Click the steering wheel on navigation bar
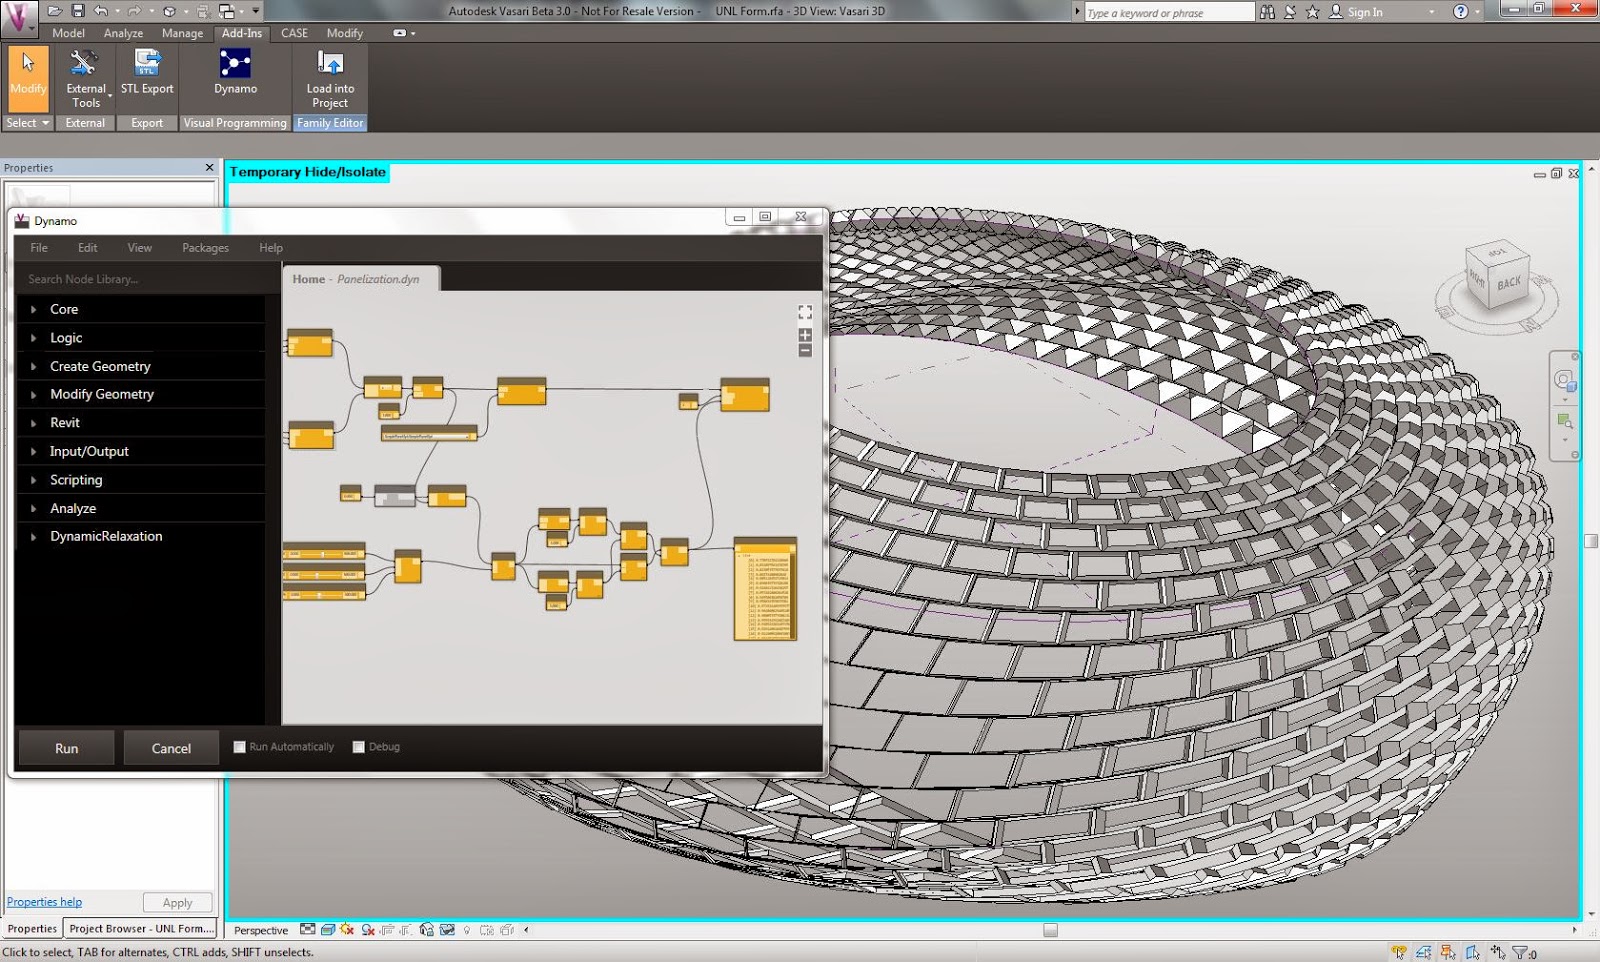This screenshot has height=962, width=1600. (x=1564, y=380)
